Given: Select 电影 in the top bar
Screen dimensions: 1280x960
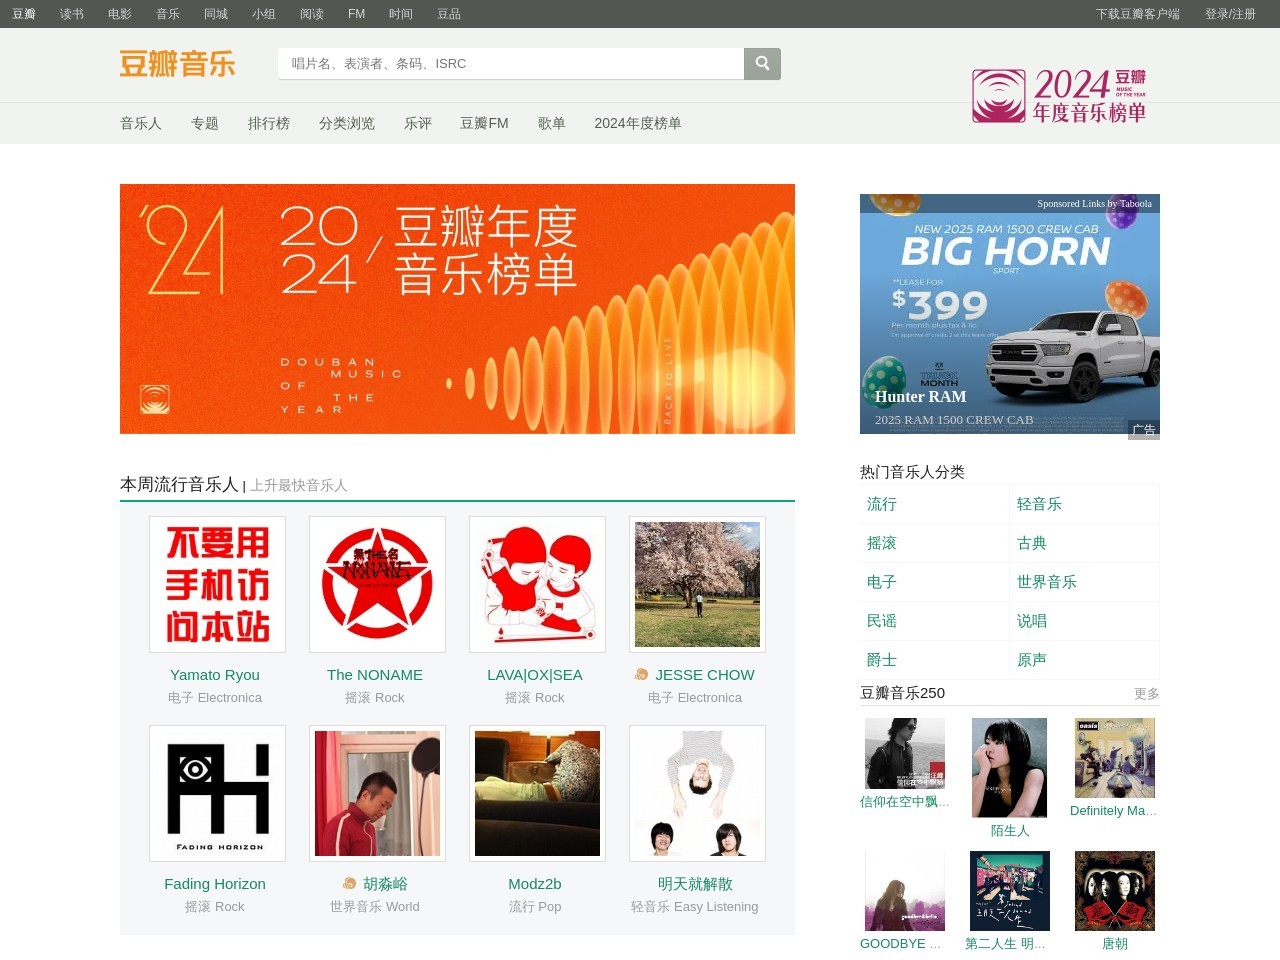Looking at the screenshot, I should (120, 14).
